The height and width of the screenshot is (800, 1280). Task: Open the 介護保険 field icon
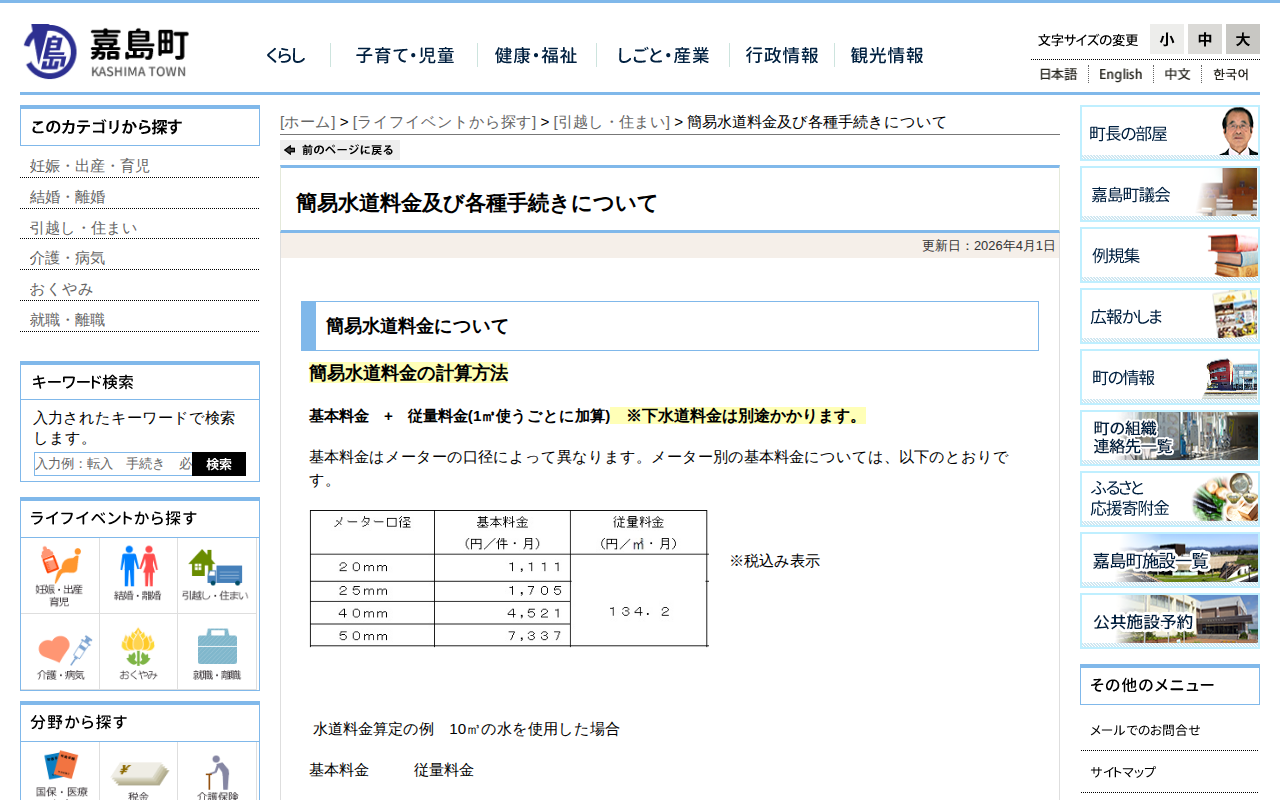(216, 772)
